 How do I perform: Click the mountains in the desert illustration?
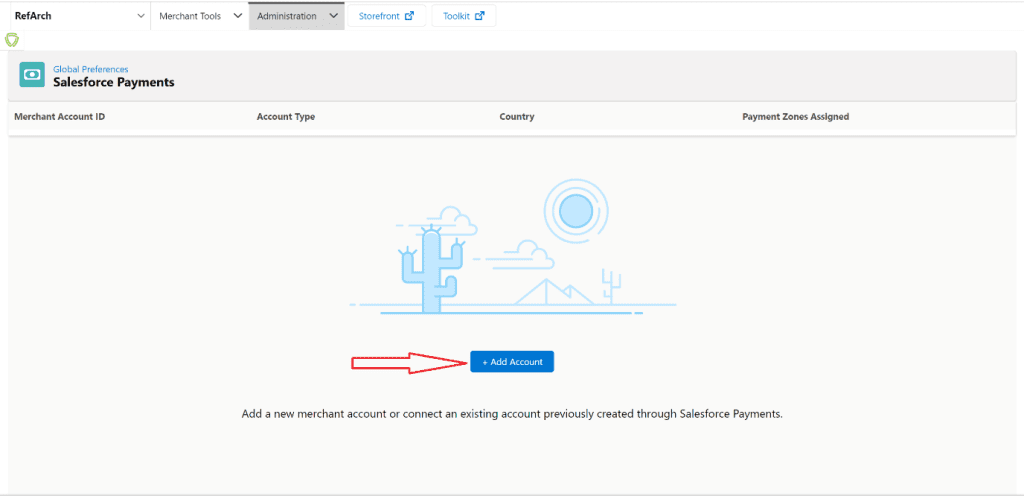[x=553, y=293]
